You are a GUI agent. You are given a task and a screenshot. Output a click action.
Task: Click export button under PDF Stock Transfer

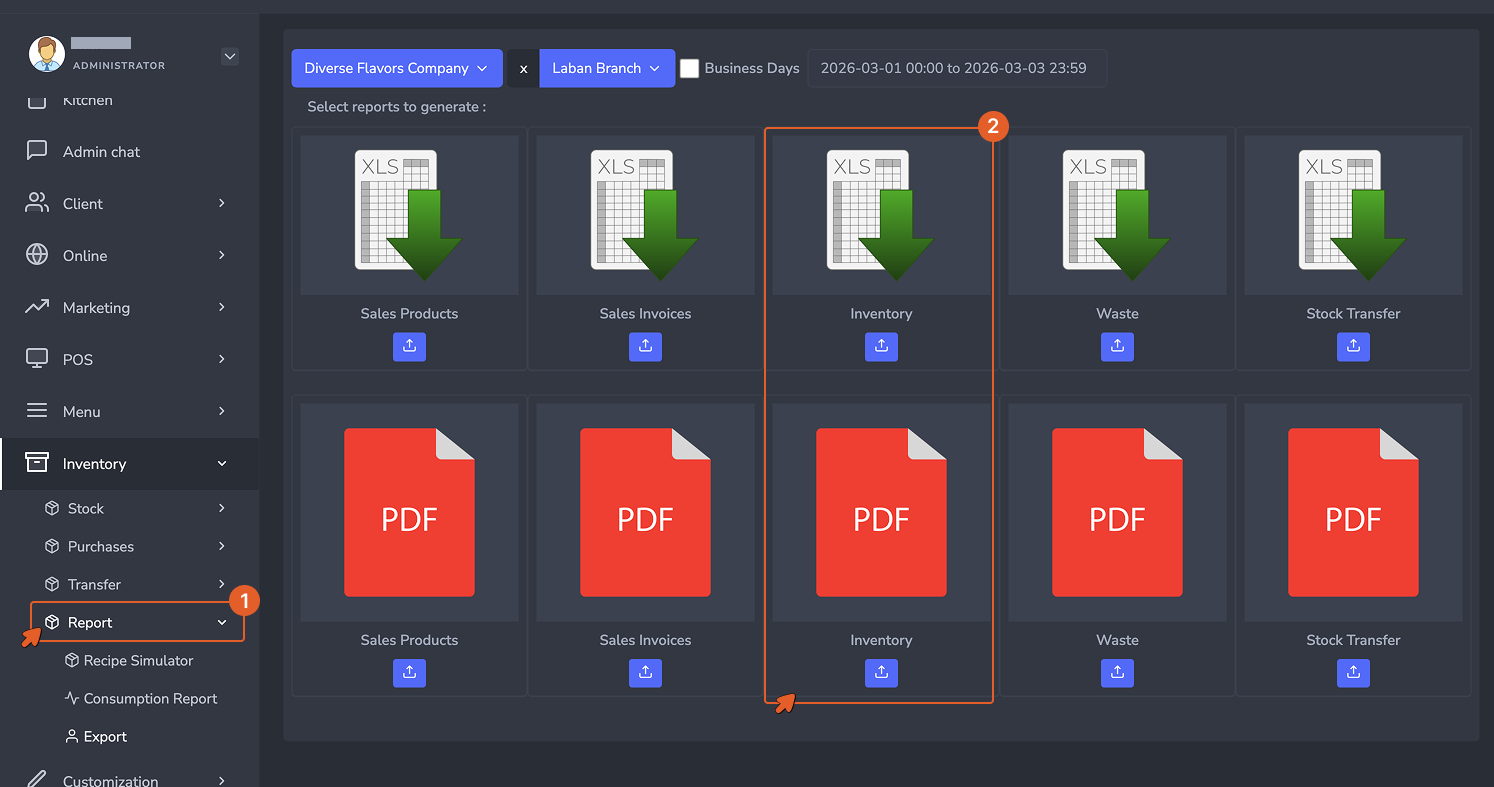point(1353,673)
